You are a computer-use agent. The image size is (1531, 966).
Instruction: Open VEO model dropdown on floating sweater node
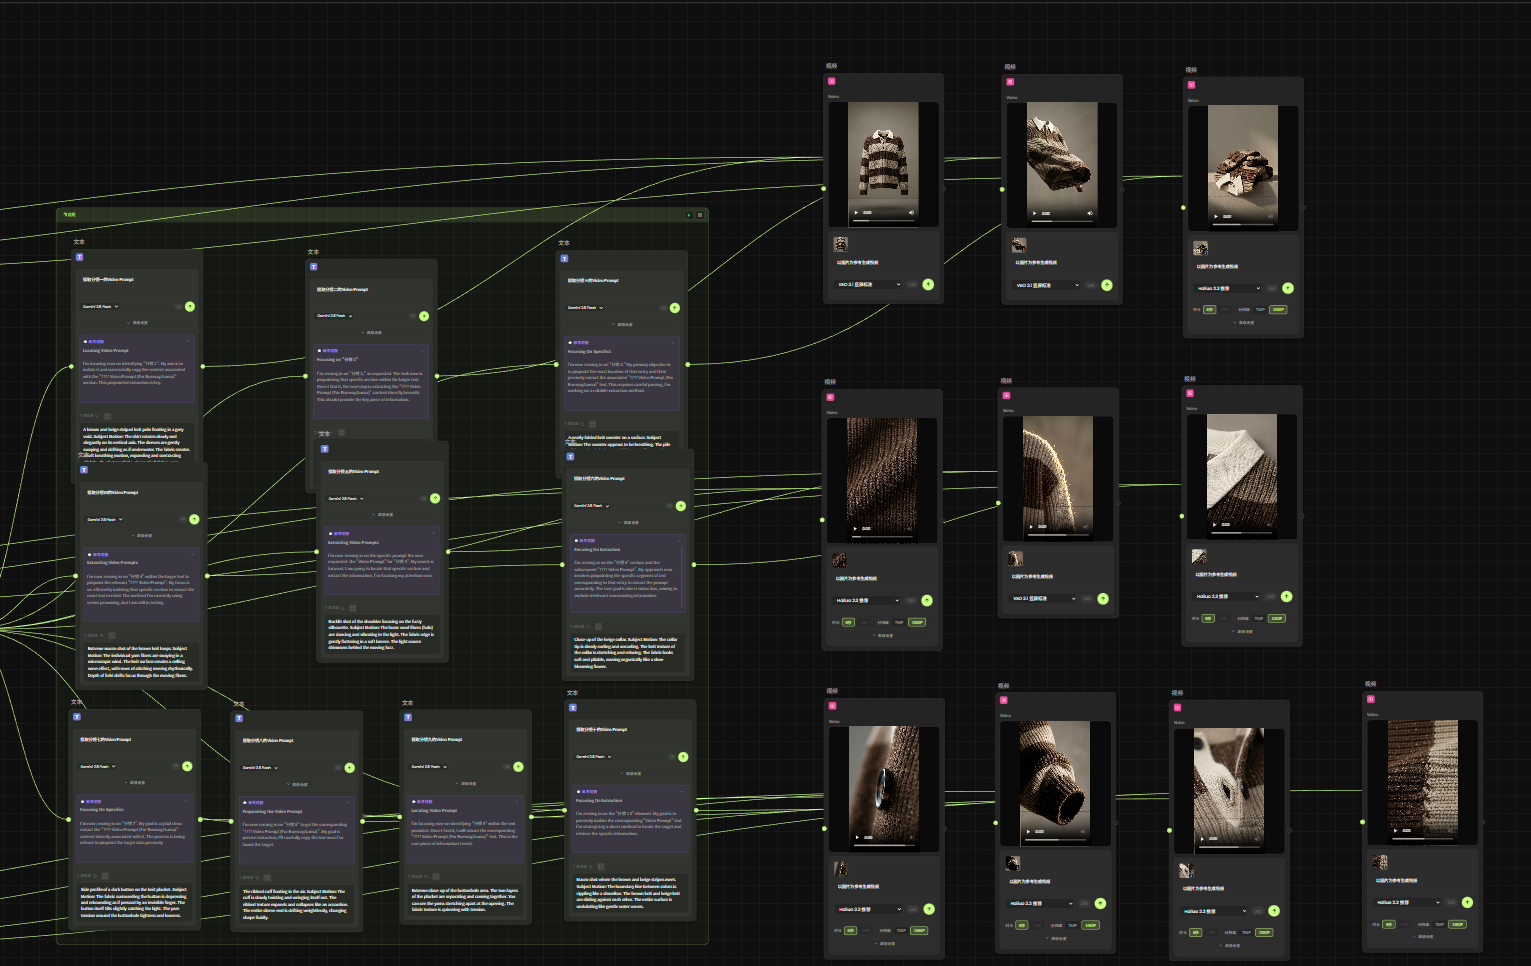(1048, 285)
